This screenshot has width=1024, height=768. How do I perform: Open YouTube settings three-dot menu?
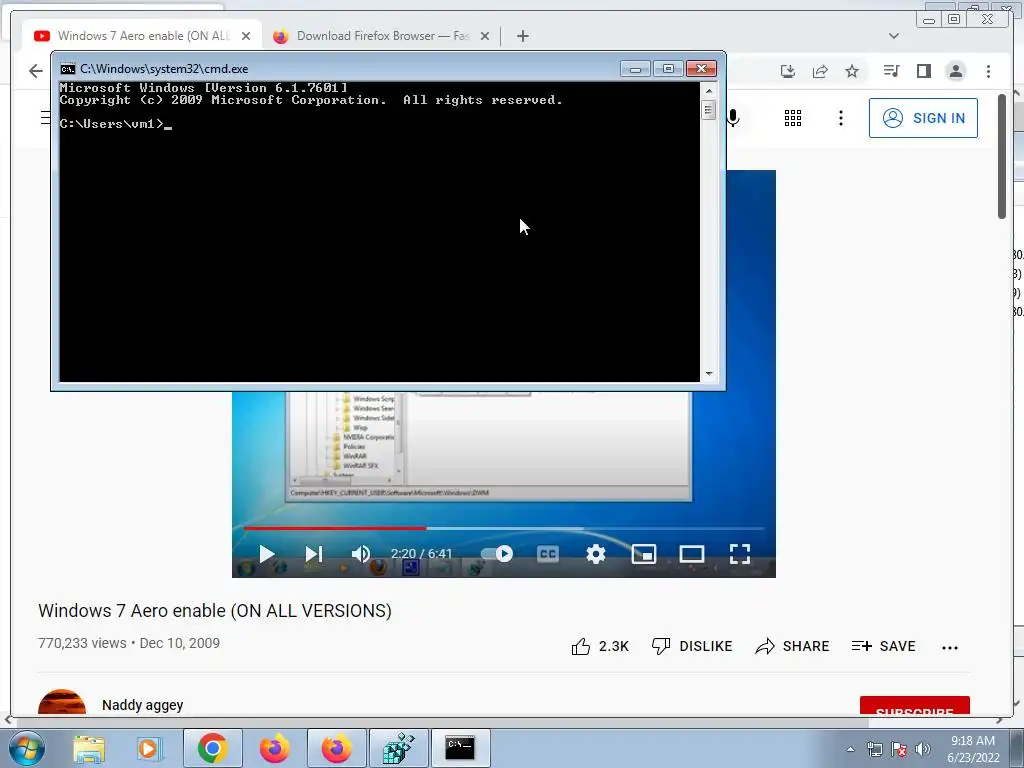click(x=840, y=118)
